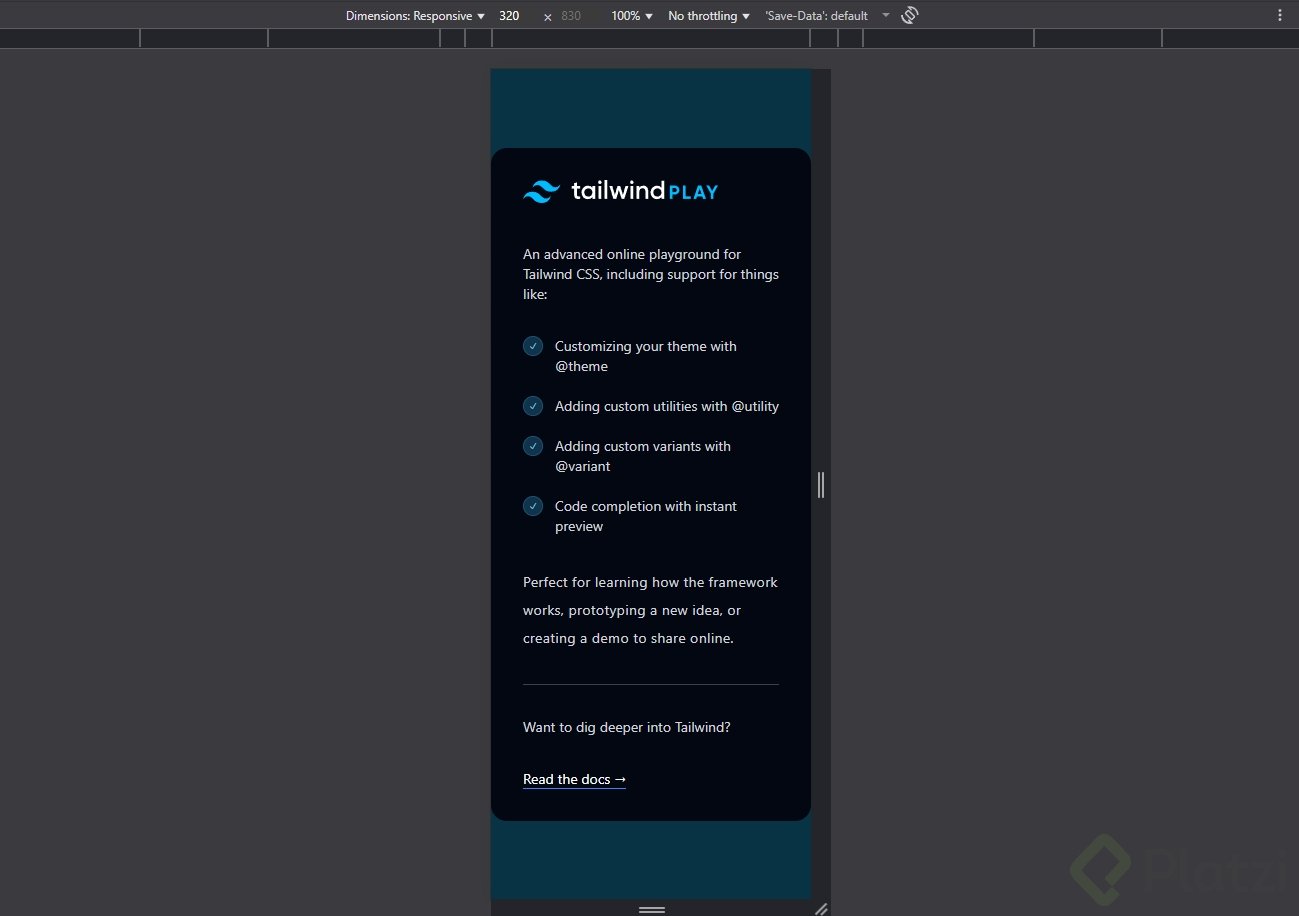Screen dimensions: 1299x916
Task: Click the checkmark beside 'Adding custom utilities'
Action: (x=533, y=406)
